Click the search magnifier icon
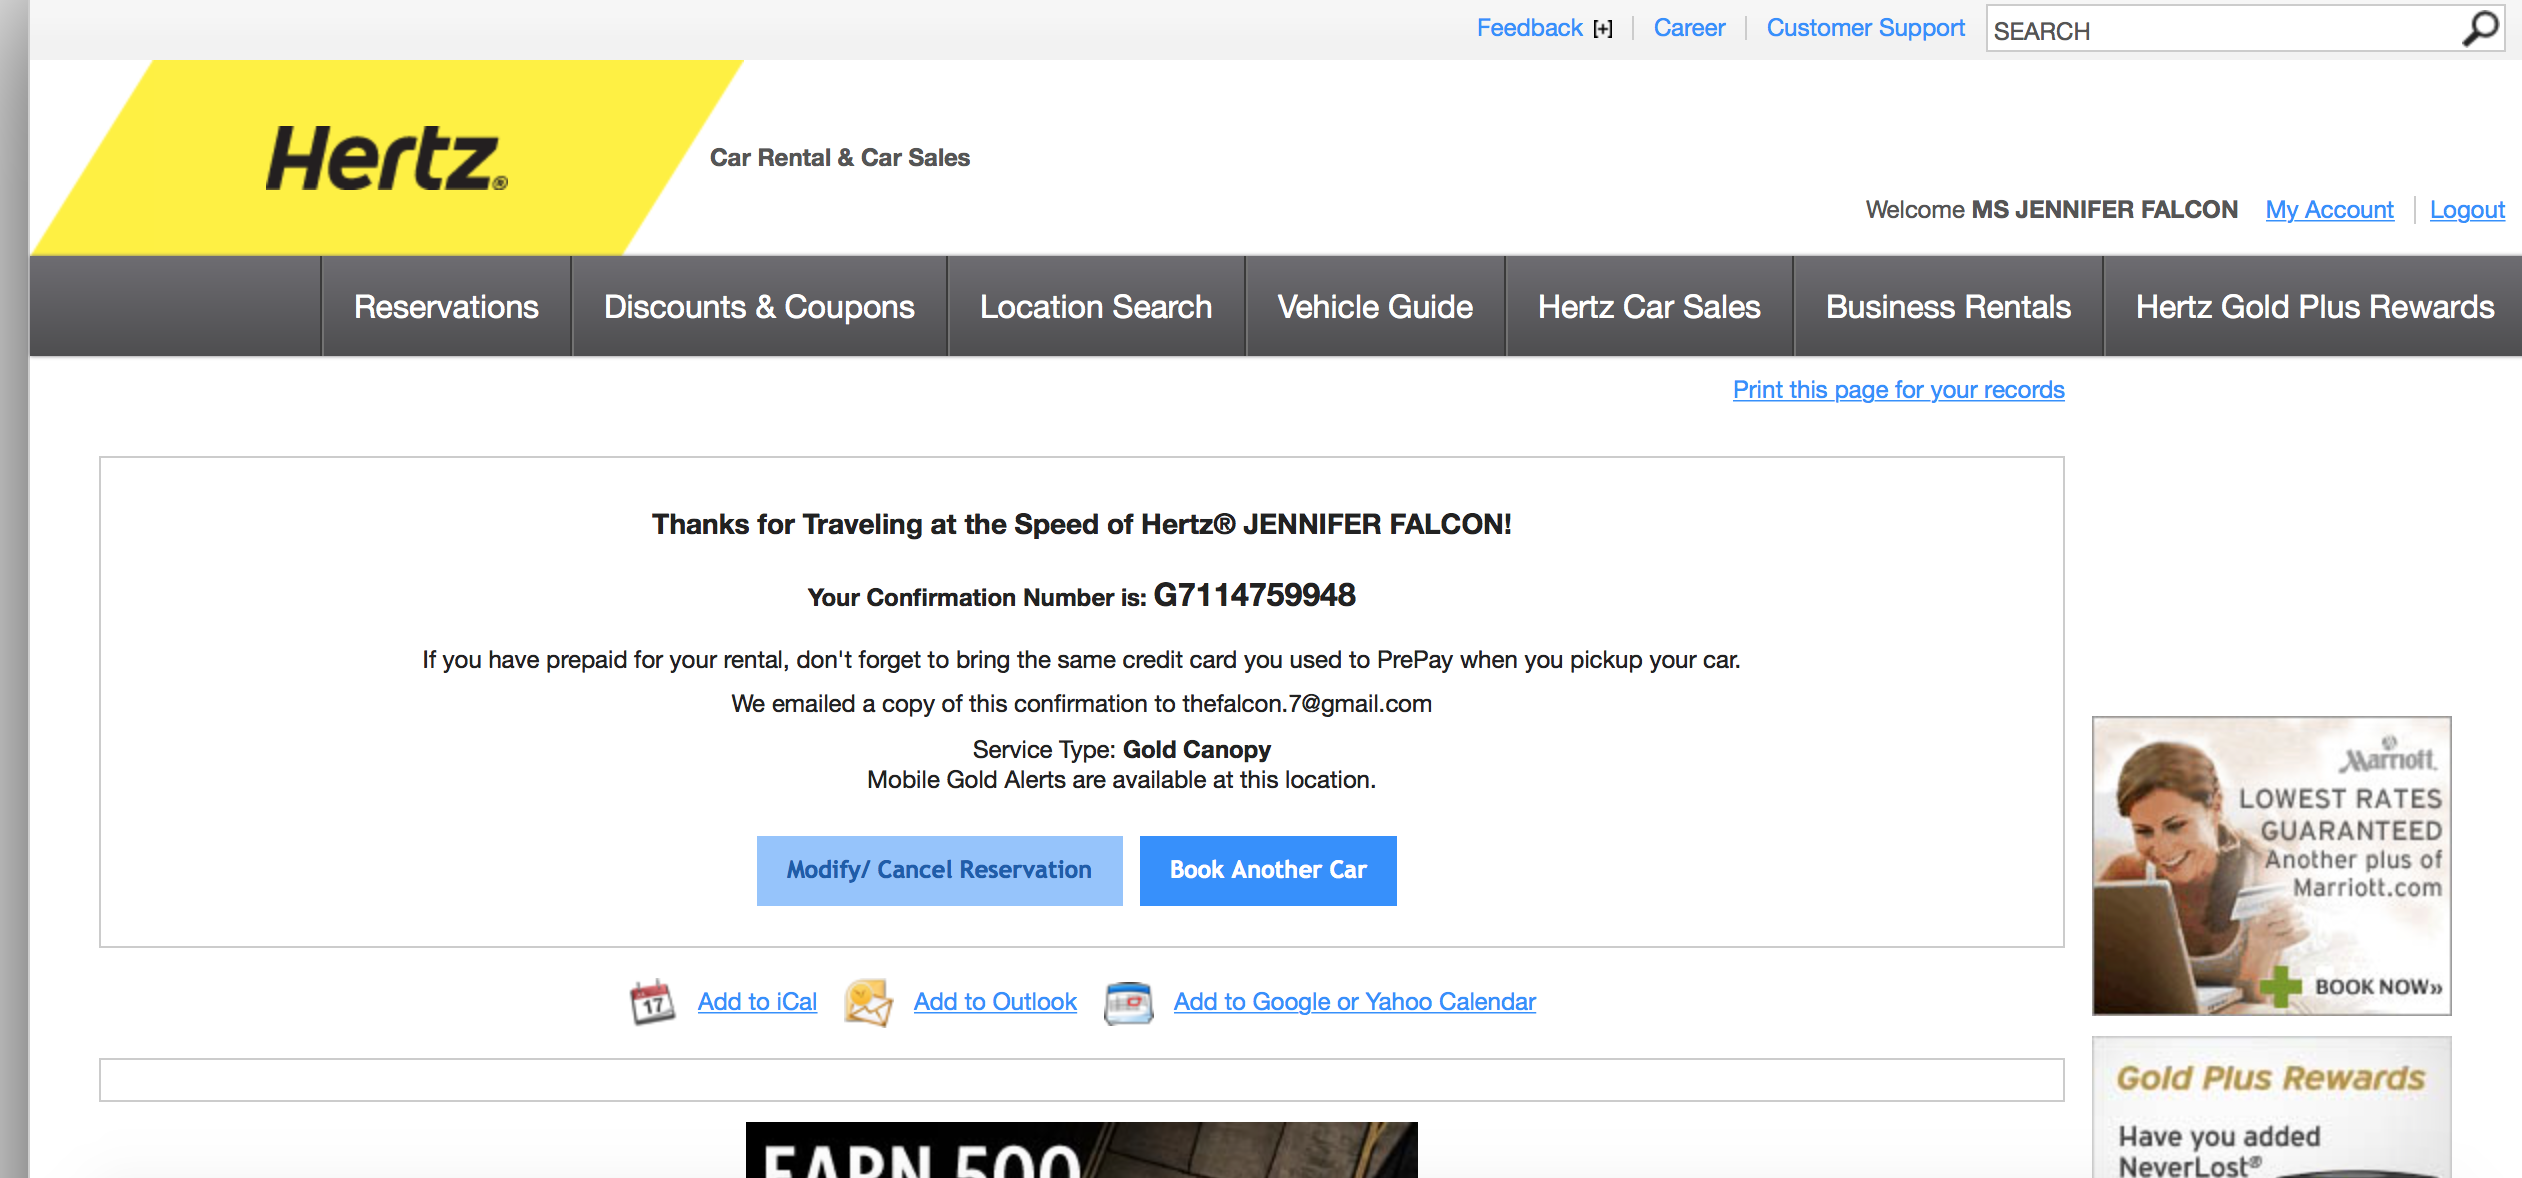This screenshot has height=1178, width=2522. click(2480, 29)
